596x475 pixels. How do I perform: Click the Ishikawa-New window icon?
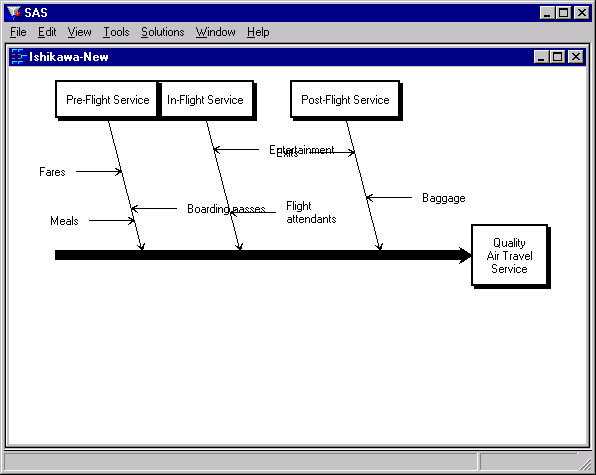[x=18, y=57]
